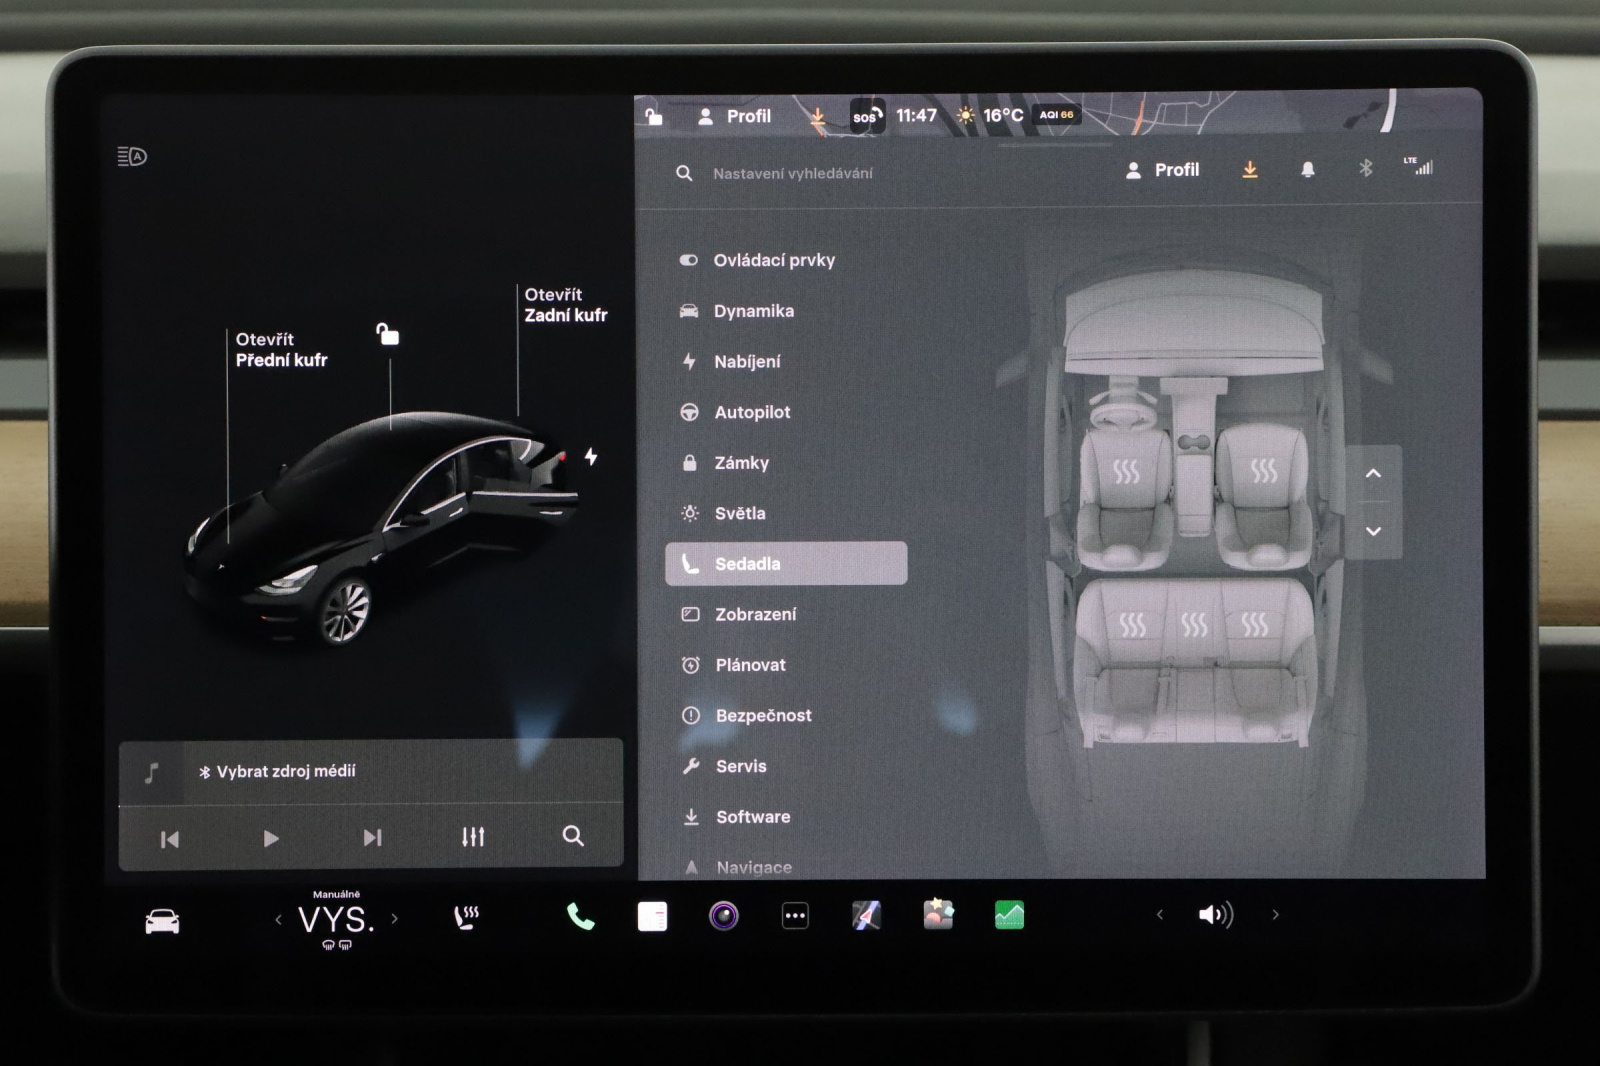
Task: Open the car controls icon
Action: coord(162,921)
